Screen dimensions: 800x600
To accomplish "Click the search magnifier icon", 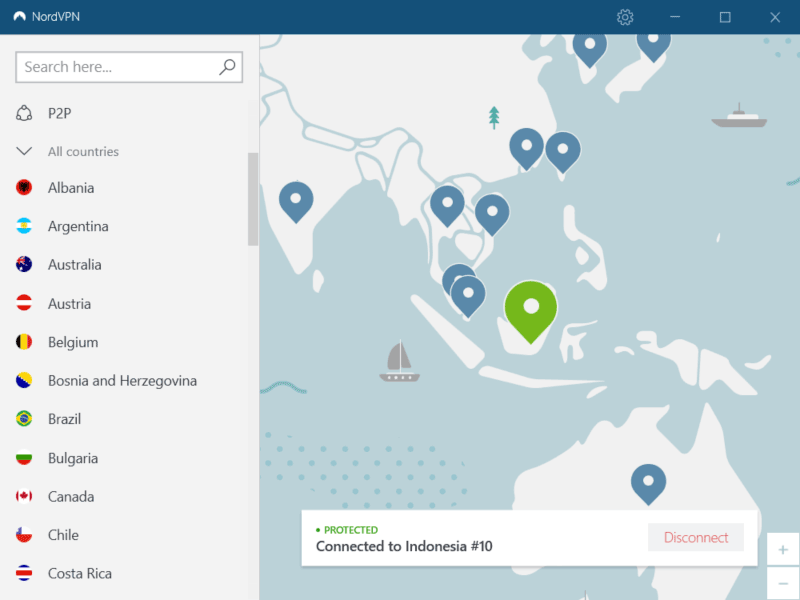I will [227, 66].
